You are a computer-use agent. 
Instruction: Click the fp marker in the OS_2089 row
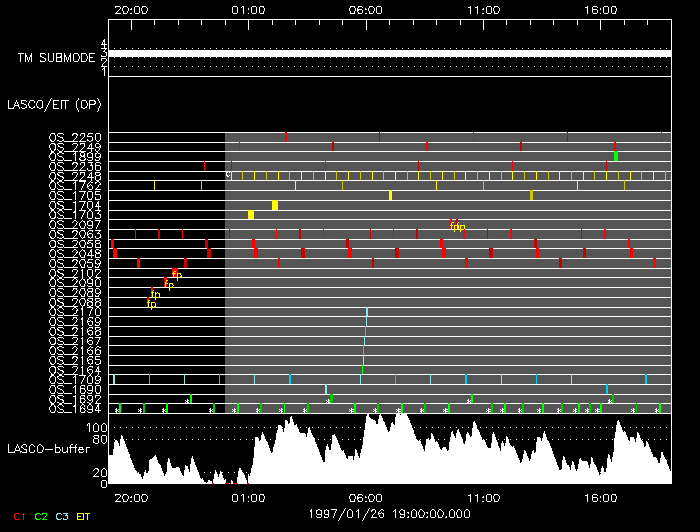[155, 293]
